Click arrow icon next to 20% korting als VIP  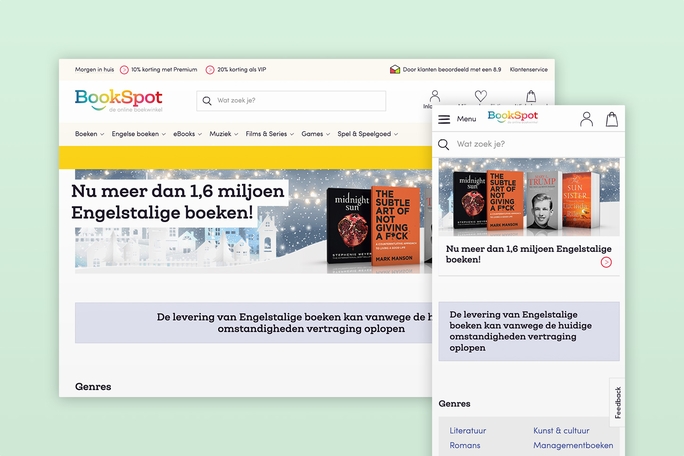tap(210, 70)
